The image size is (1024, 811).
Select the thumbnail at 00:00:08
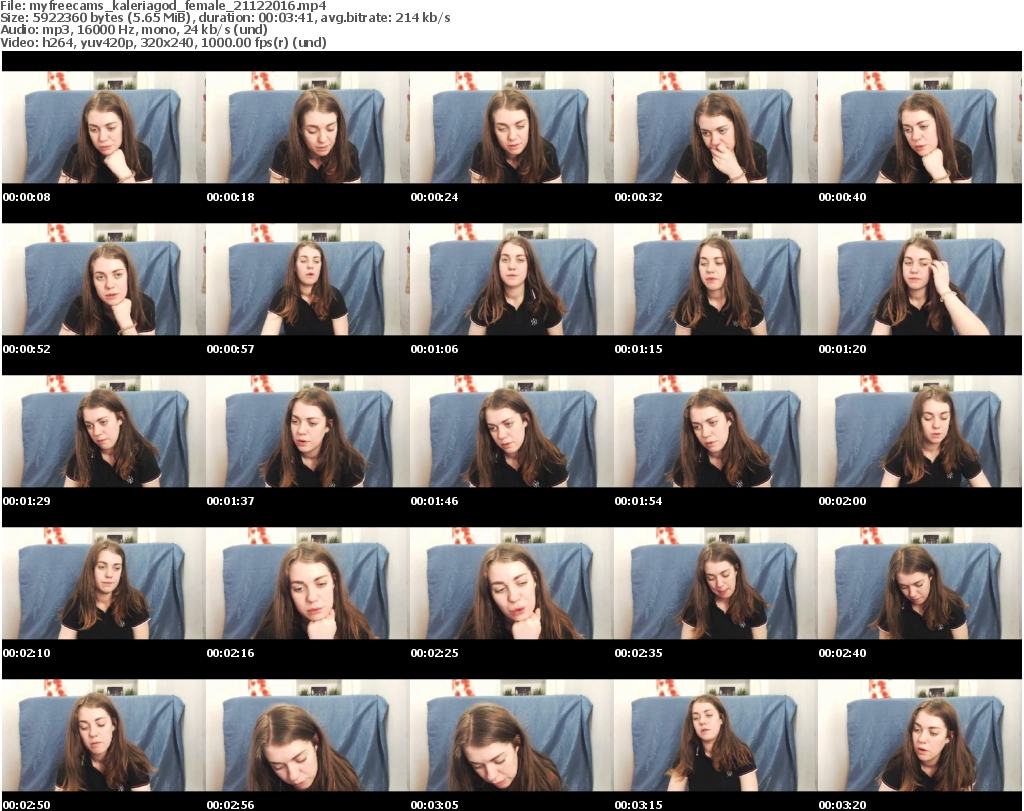[x=104, y=127]
